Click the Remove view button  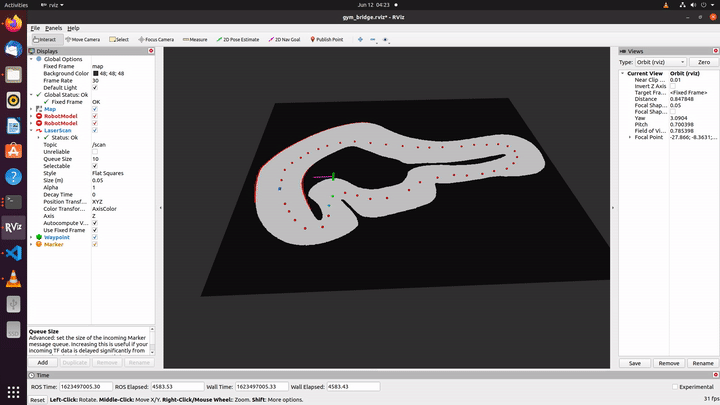(x=669, y=363)
